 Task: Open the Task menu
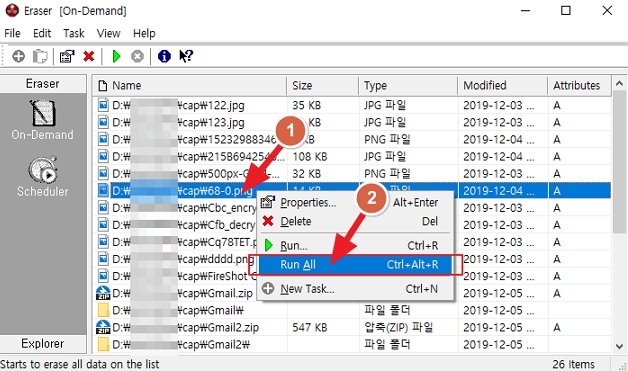tap(74, 33)
